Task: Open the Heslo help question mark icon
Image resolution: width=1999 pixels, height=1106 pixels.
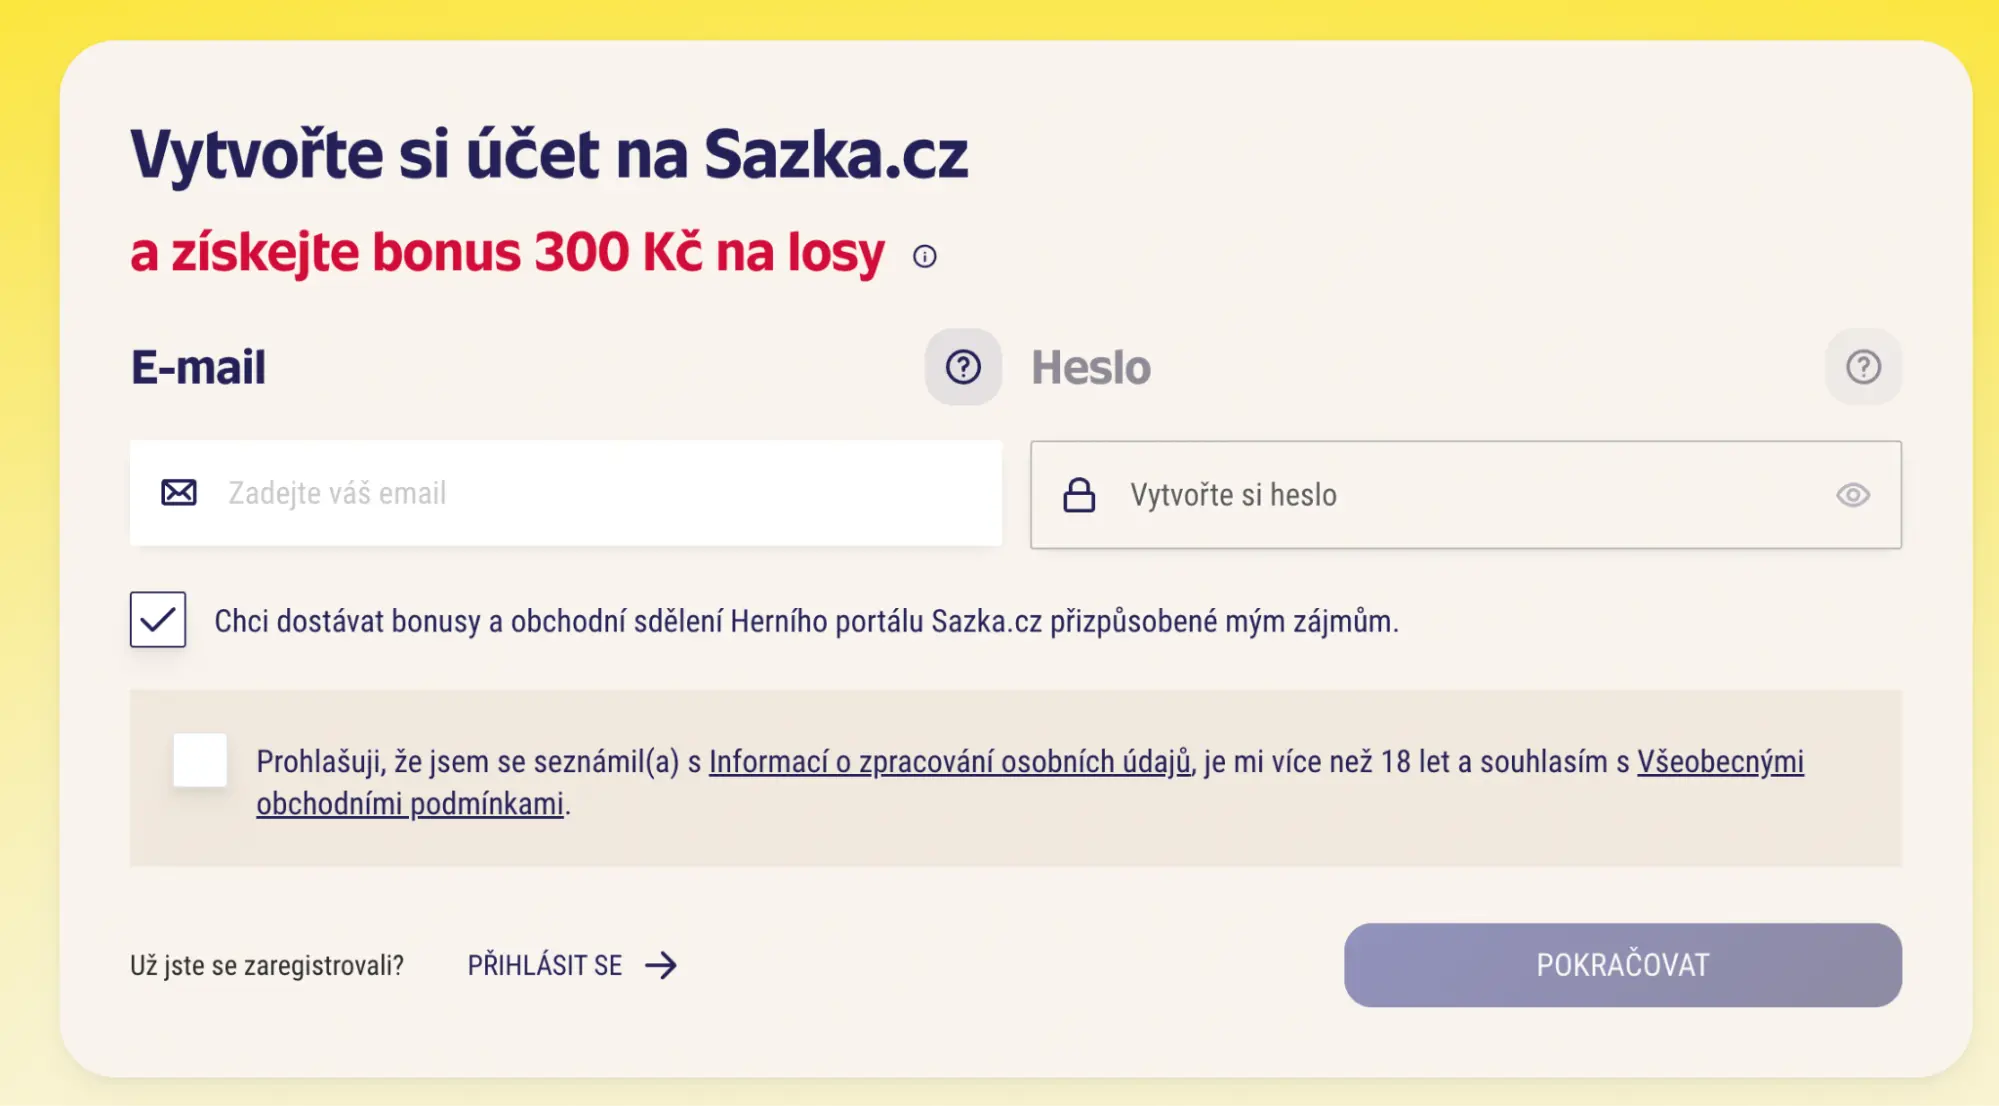Action: click(1862, 368)
